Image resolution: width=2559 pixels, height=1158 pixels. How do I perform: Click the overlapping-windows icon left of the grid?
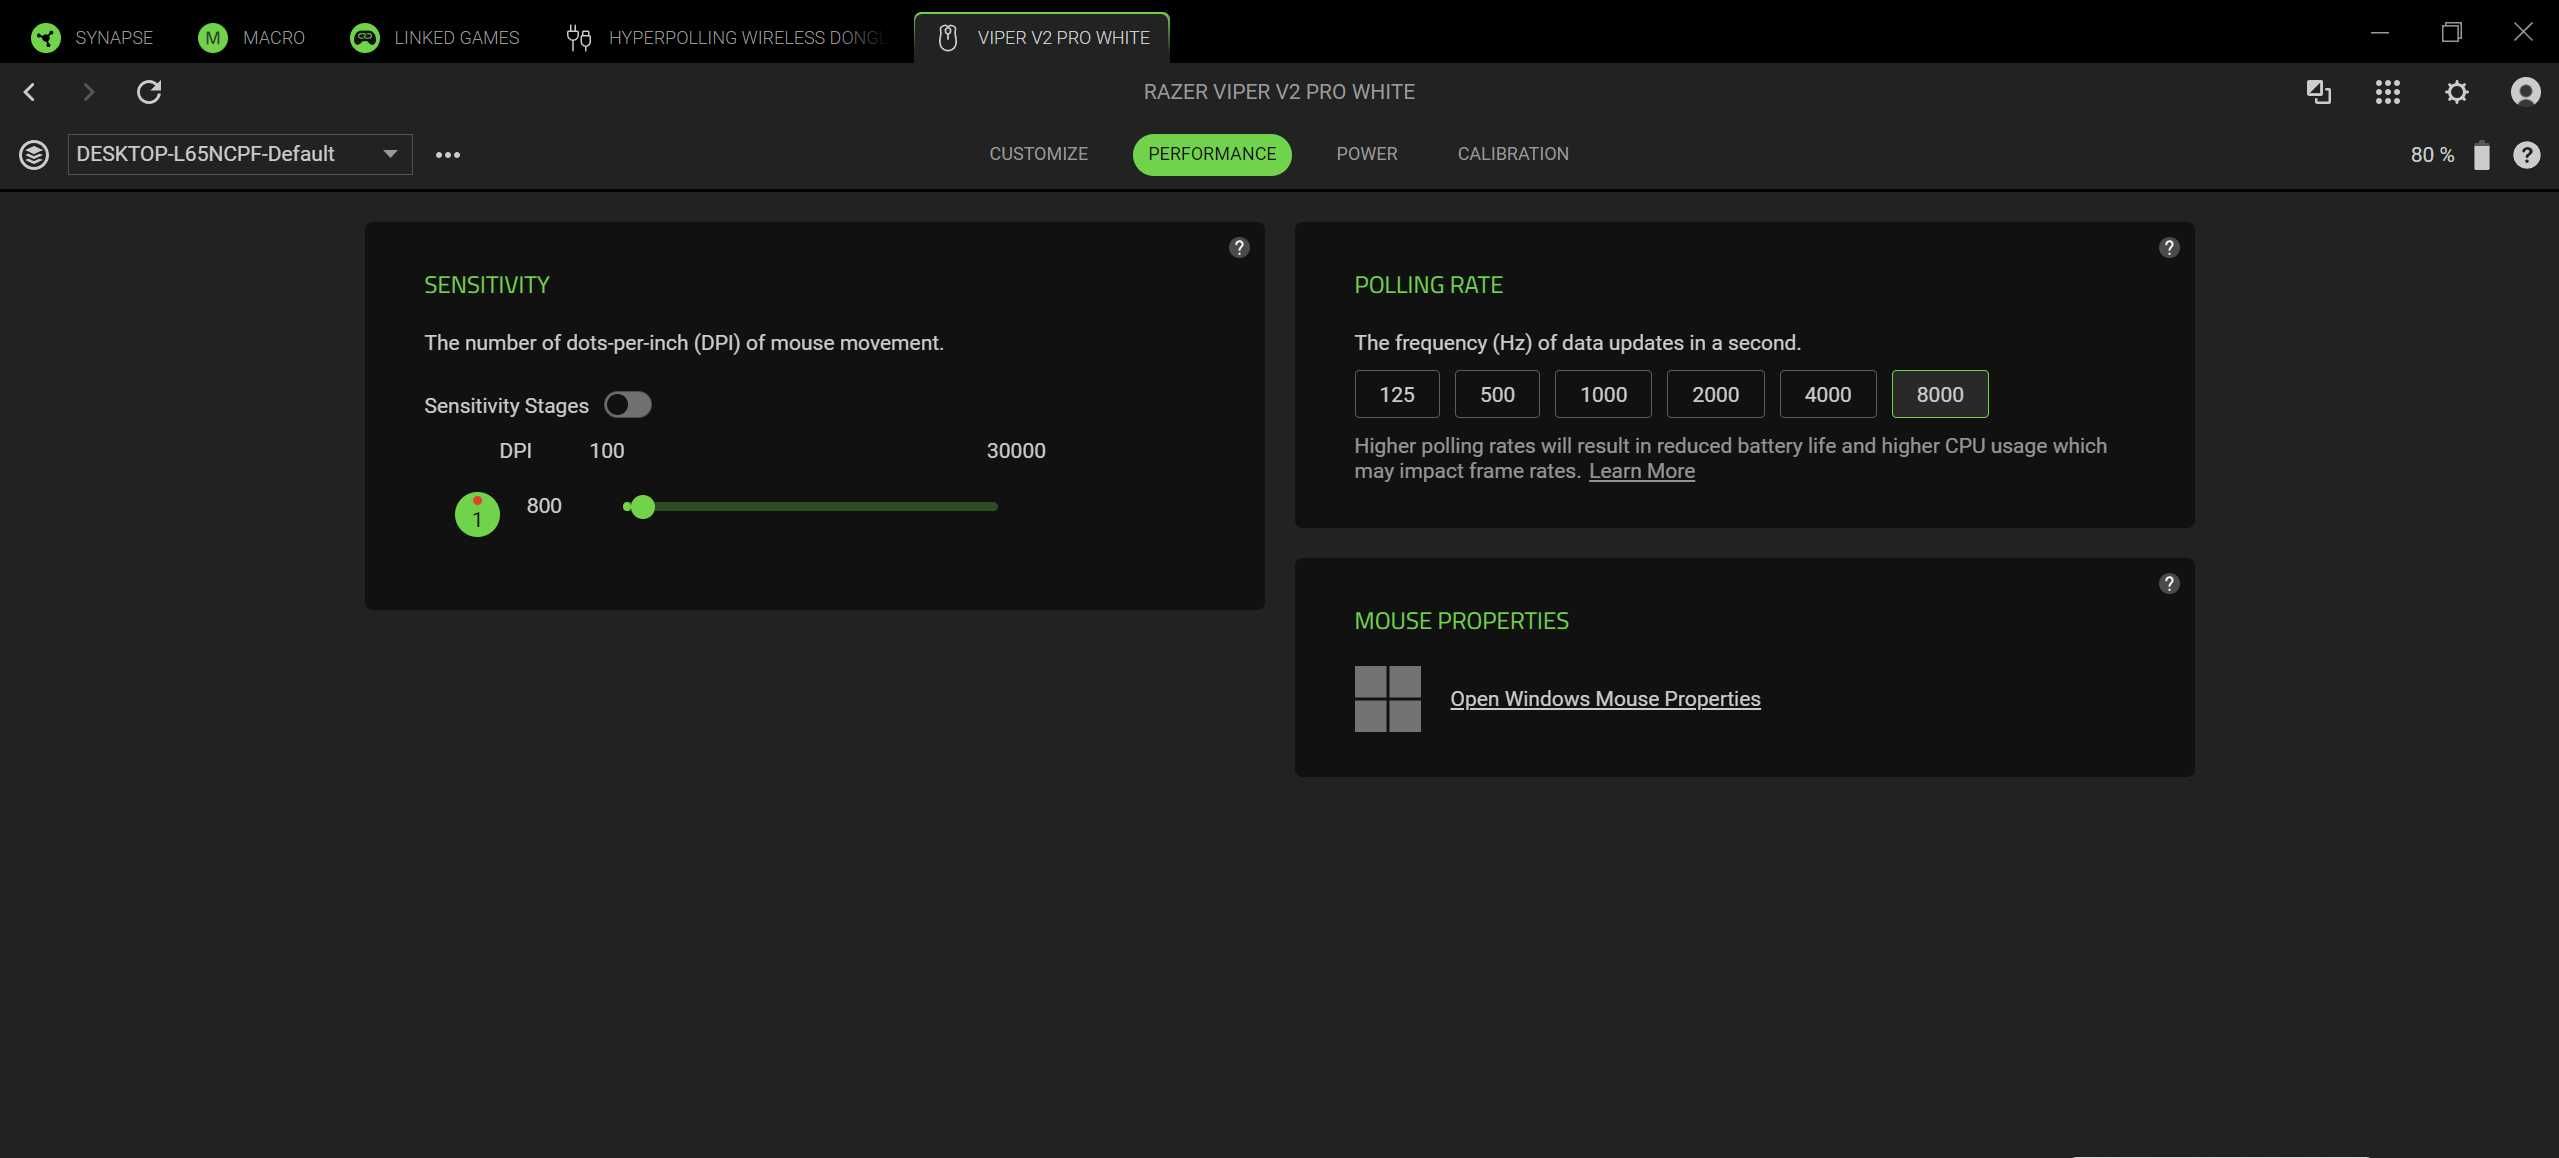click(2319, 92)
